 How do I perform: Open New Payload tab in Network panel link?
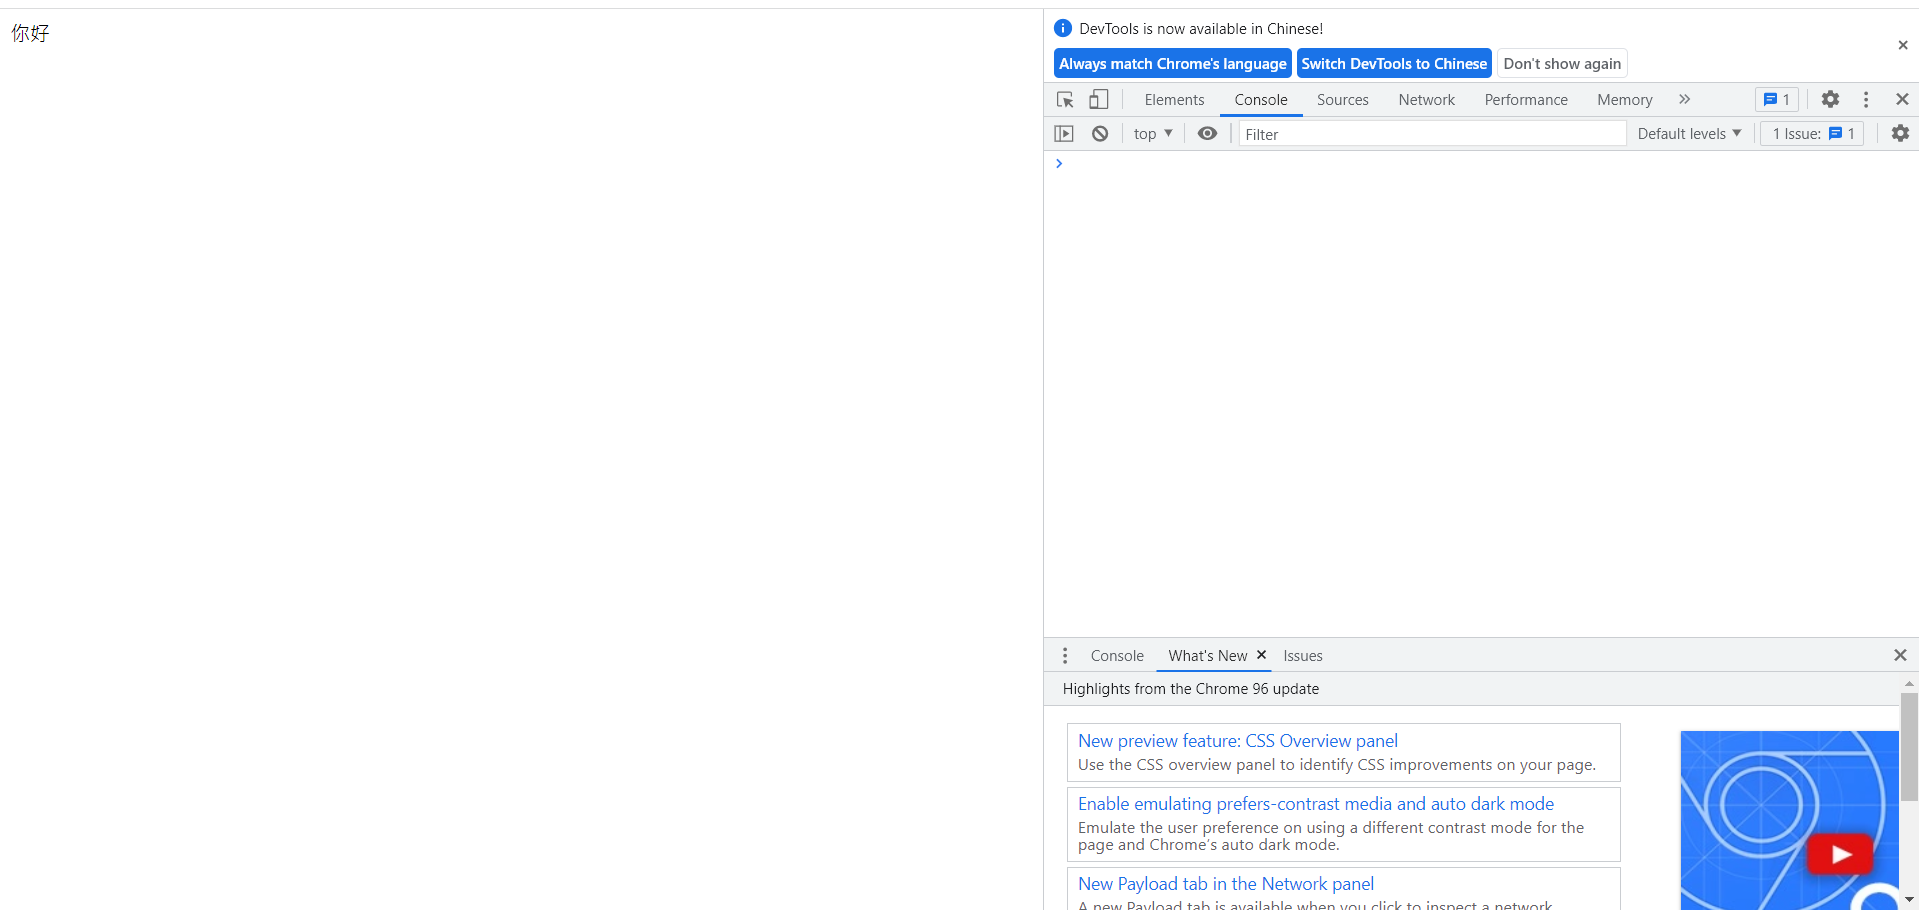point(1226,884)
